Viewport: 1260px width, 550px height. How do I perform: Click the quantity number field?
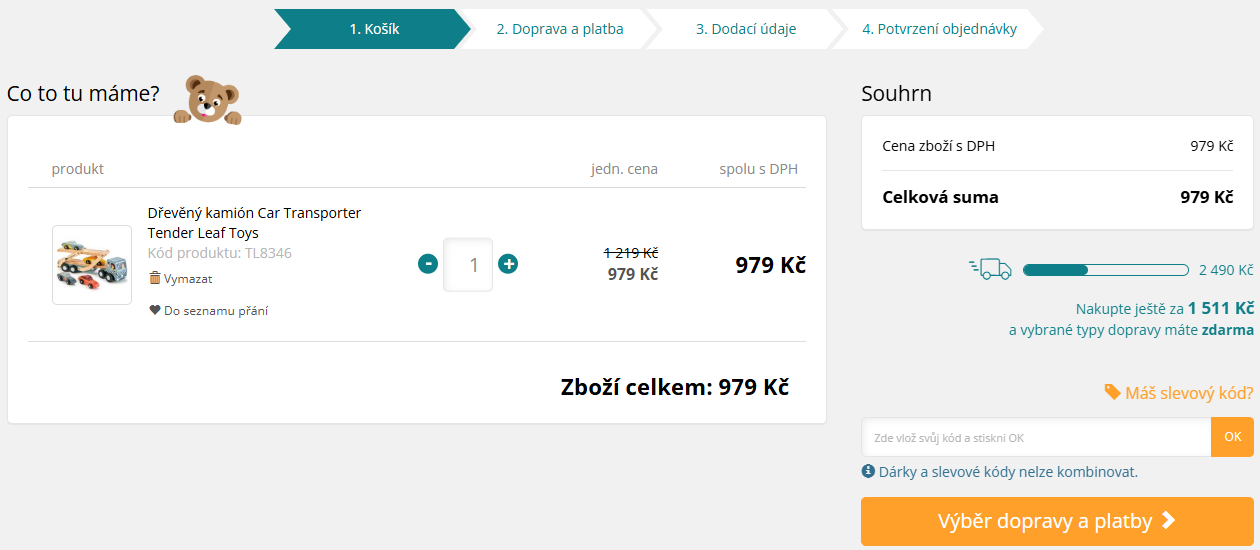[468, 265]
